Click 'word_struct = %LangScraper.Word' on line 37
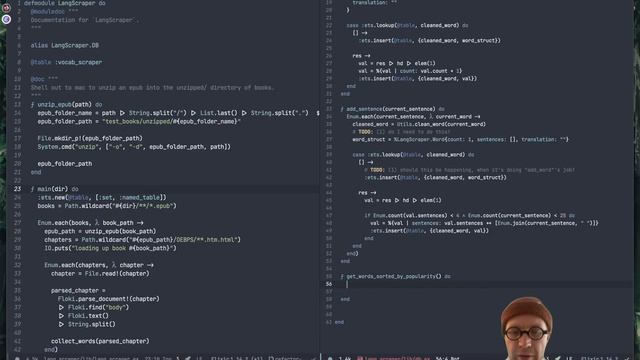The height and width of the screenshot is (360, 640). tap(460, 140)
